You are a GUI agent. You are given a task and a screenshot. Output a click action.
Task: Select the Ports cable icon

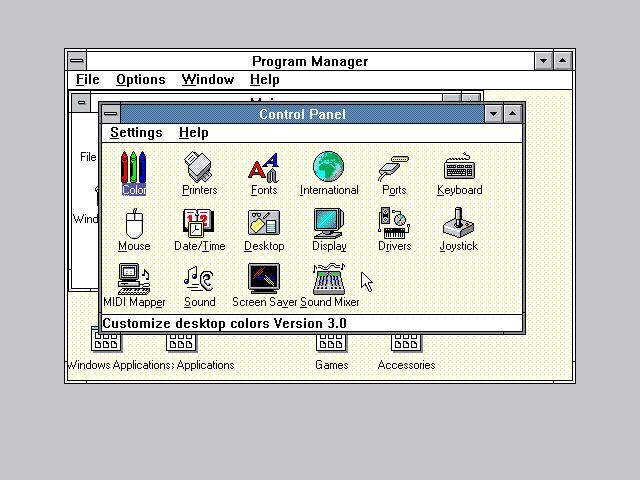[394, 168]
